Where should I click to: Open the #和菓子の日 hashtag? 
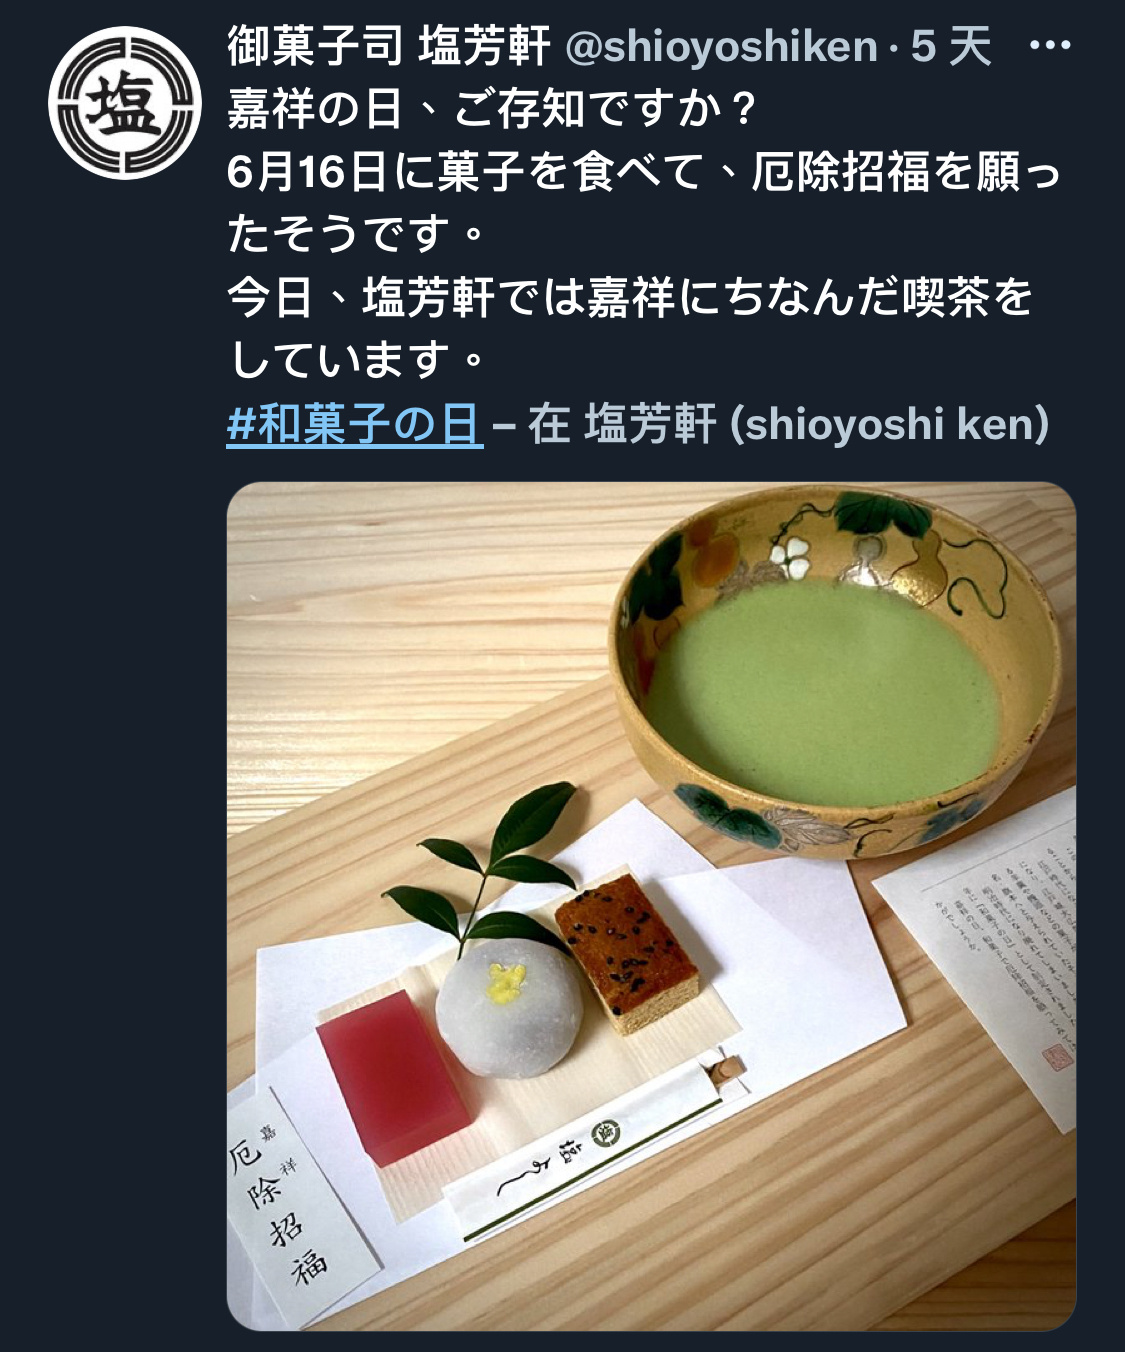pyautogui.click(x=355, y=424)
